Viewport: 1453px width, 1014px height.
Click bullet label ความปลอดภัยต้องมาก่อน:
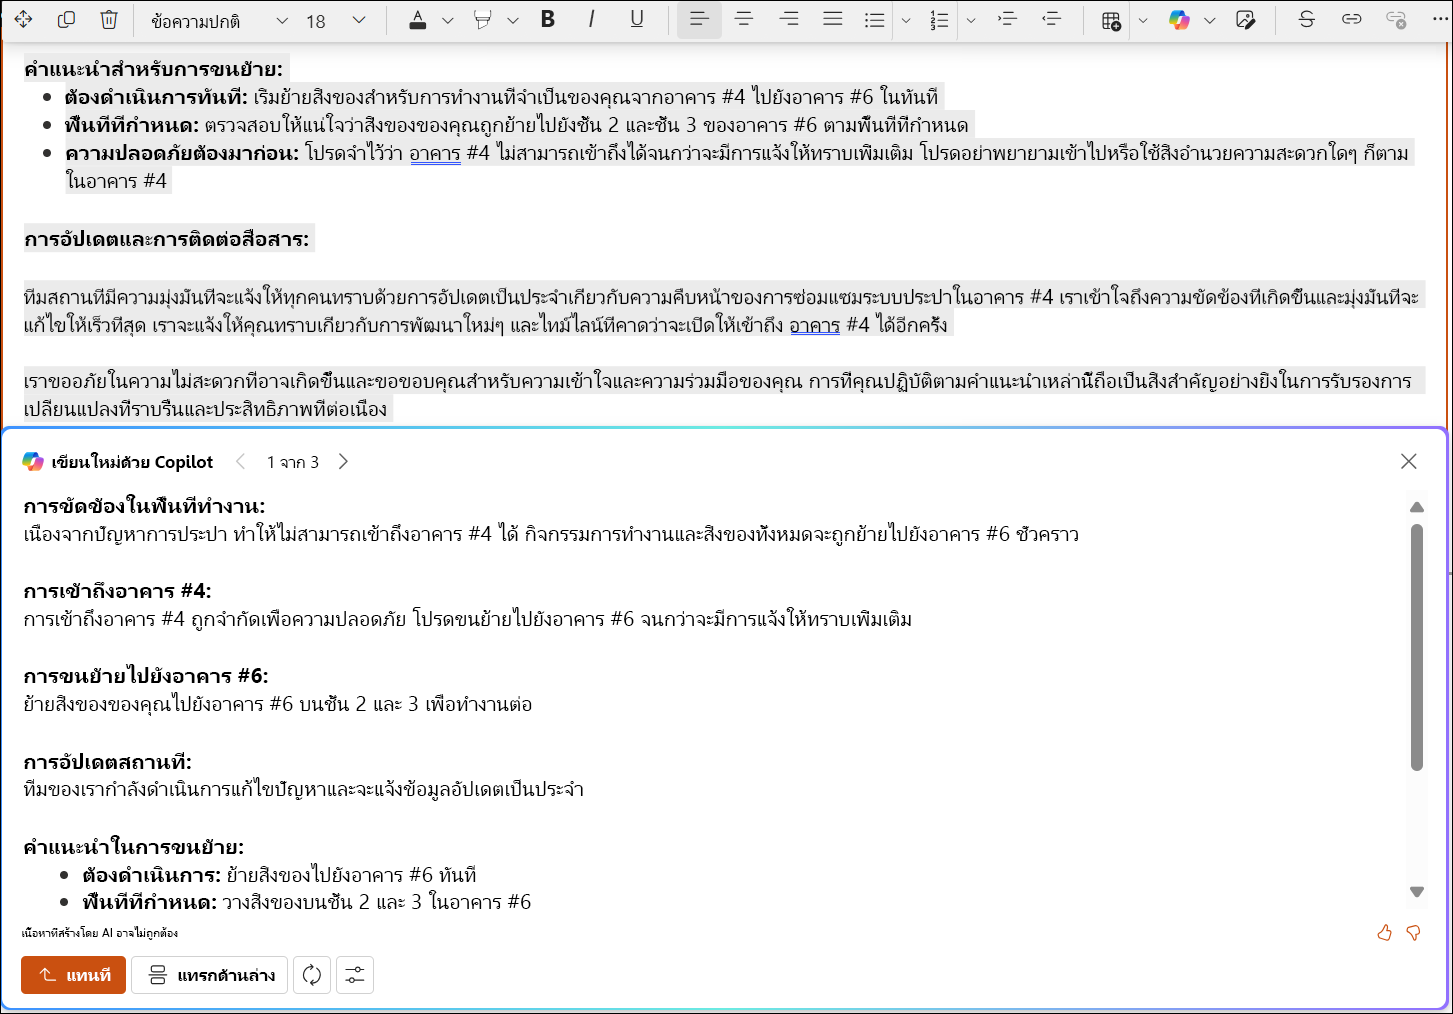pyautogui.click(x=182, y=153)
